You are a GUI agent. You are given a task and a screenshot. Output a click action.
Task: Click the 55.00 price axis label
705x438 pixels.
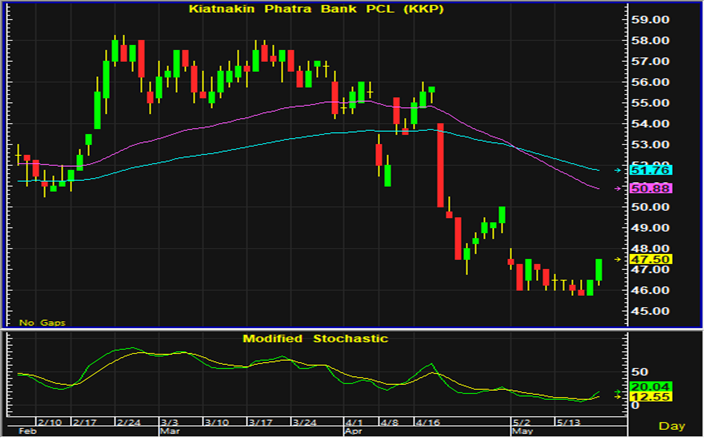[650, 103]
